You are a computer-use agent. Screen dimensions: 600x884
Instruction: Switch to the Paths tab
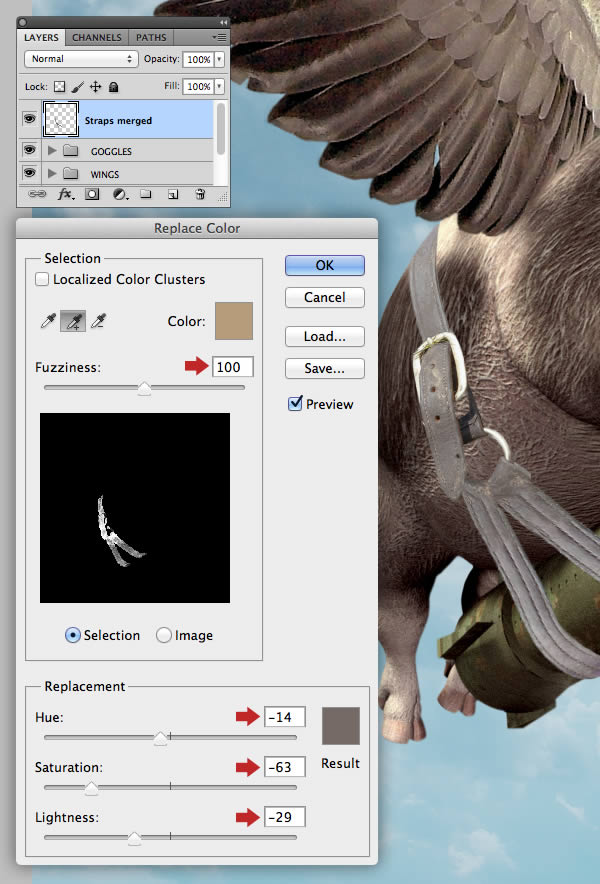[151, 38]
